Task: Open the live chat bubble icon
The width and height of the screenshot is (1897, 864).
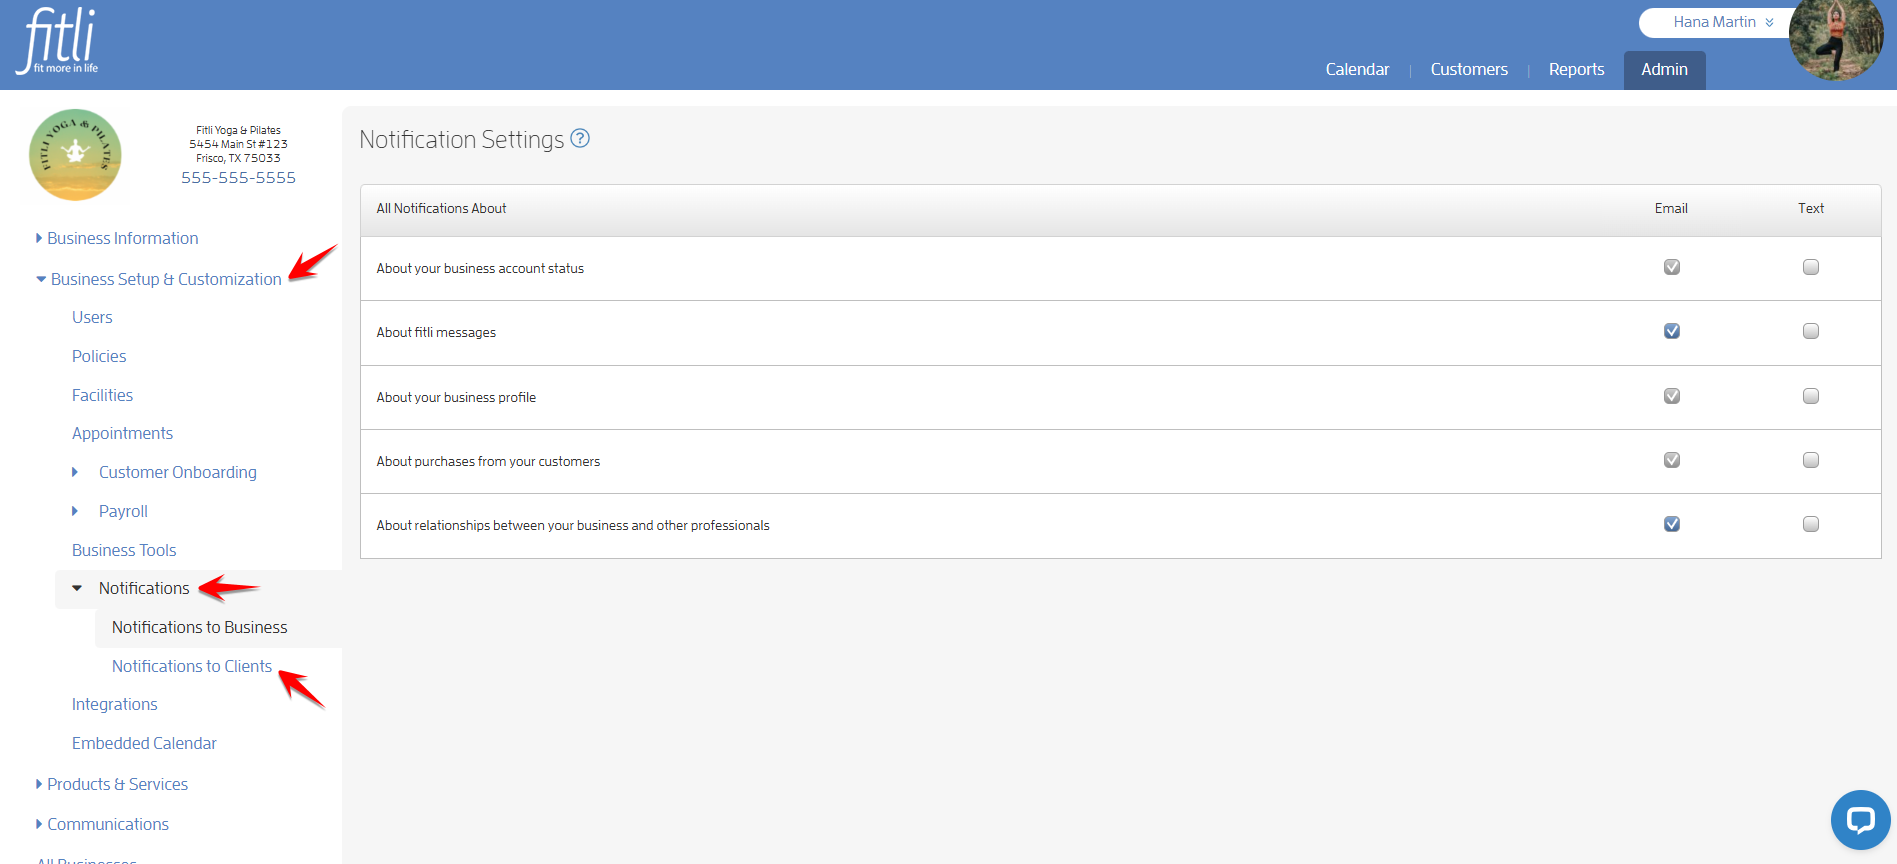Action: point(1860,820)
